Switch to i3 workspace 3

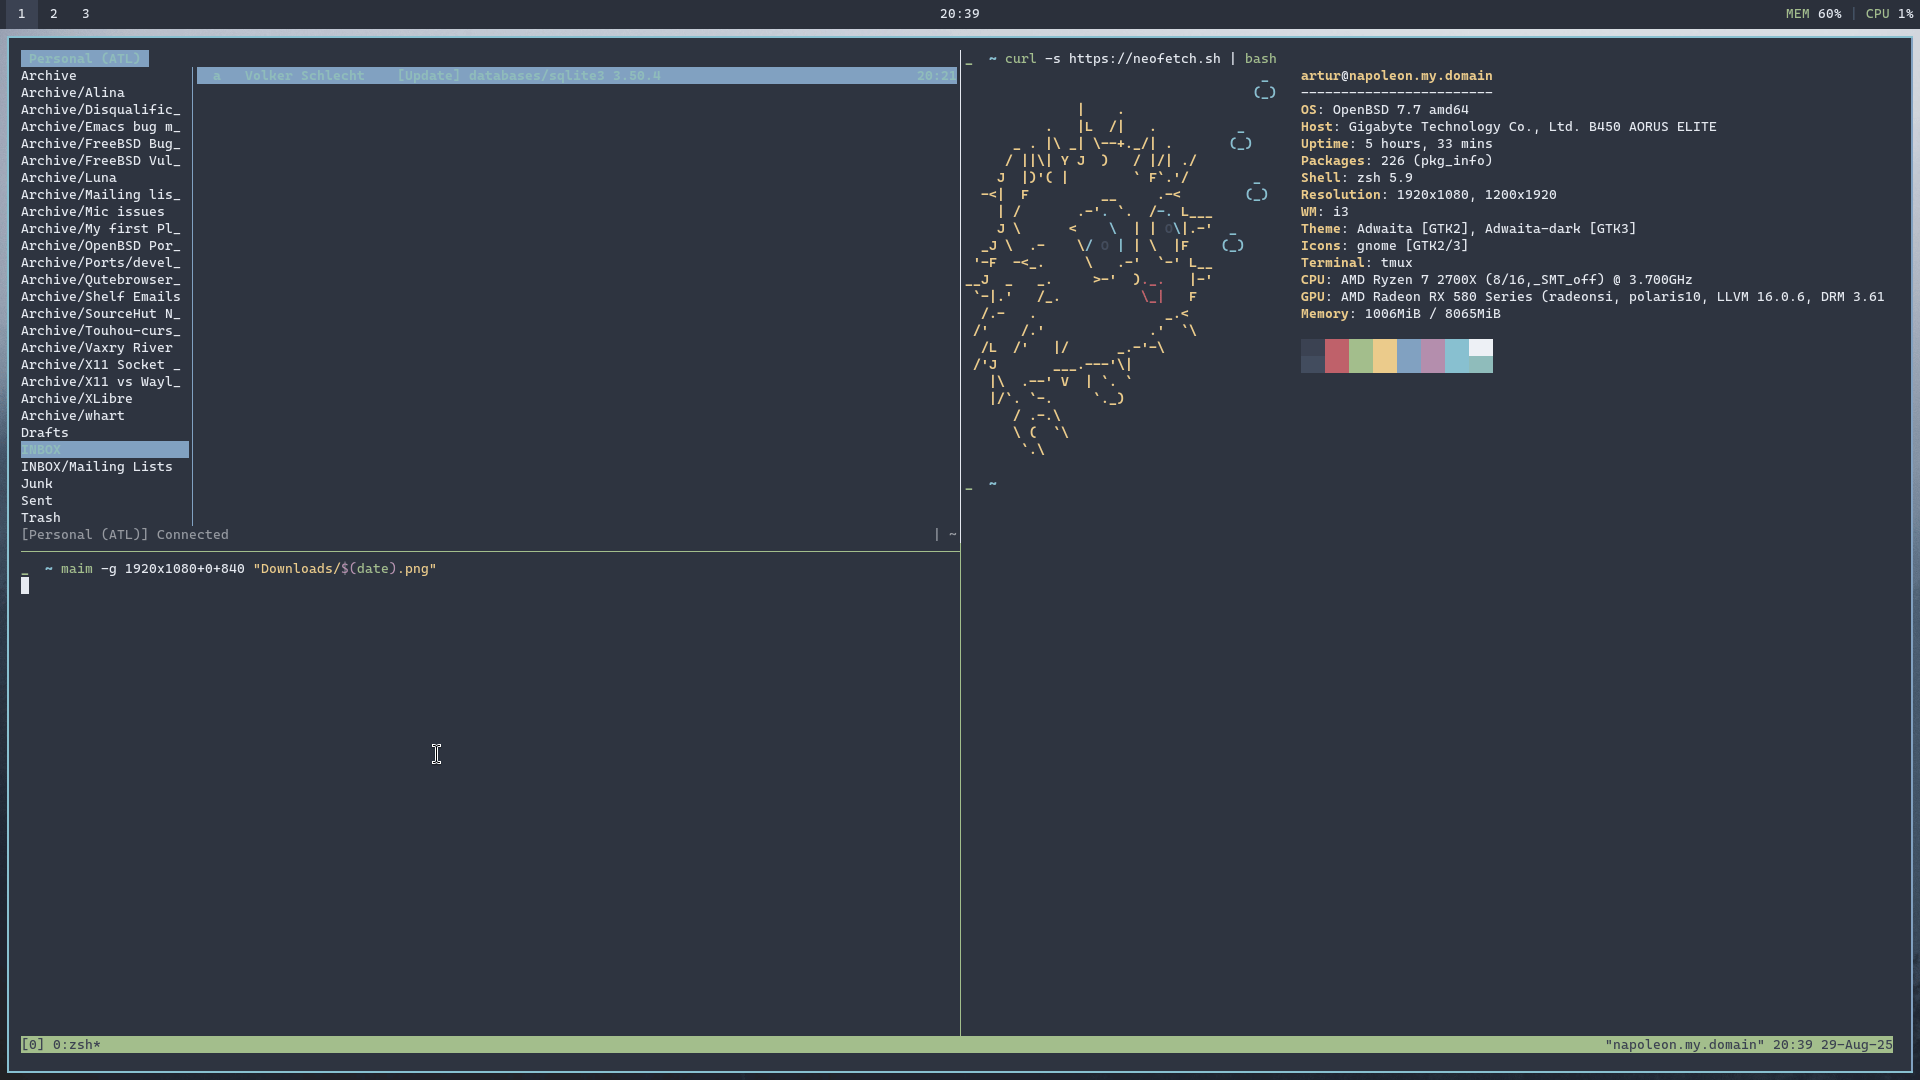tap(86, 14)
